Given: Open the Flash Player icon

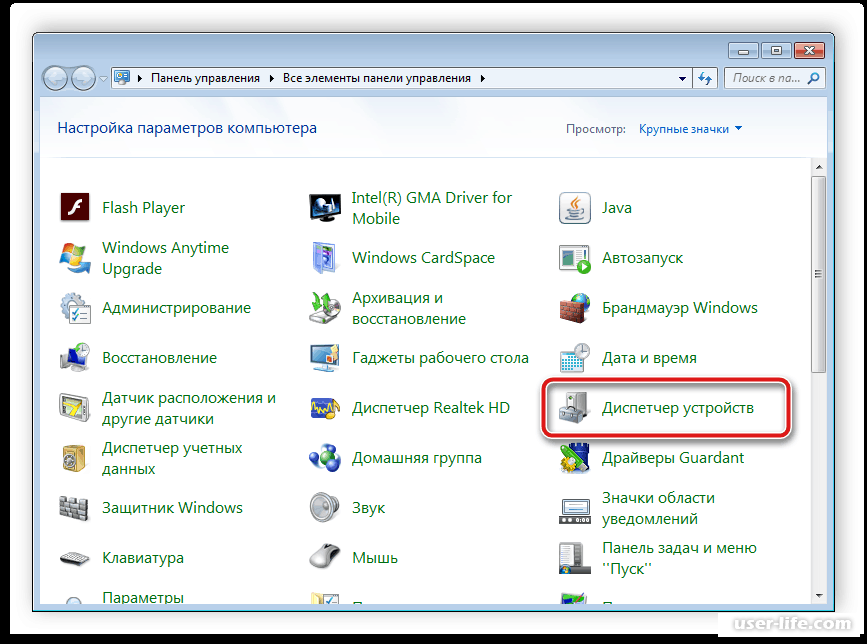Looking at the screenshot, I should [x=75, y=207].
